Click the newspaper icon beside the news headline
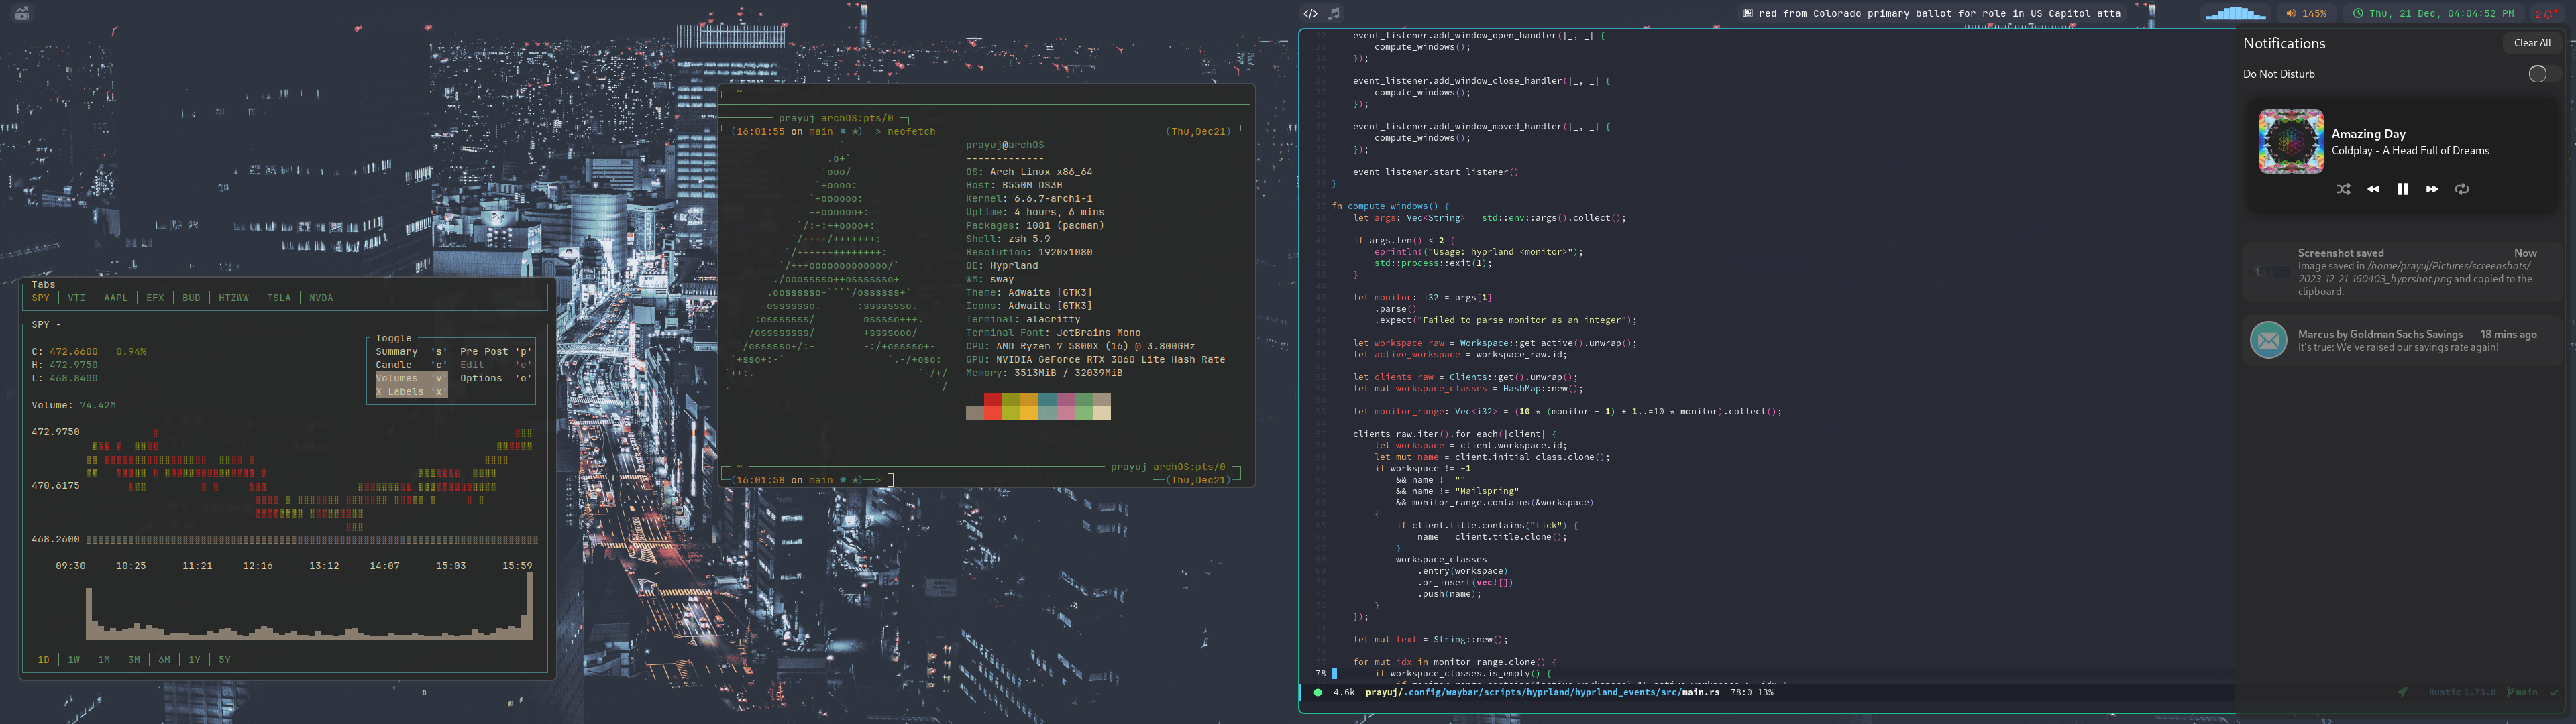The width and height of the screenshot is (2576, 724). point(1747,14)
